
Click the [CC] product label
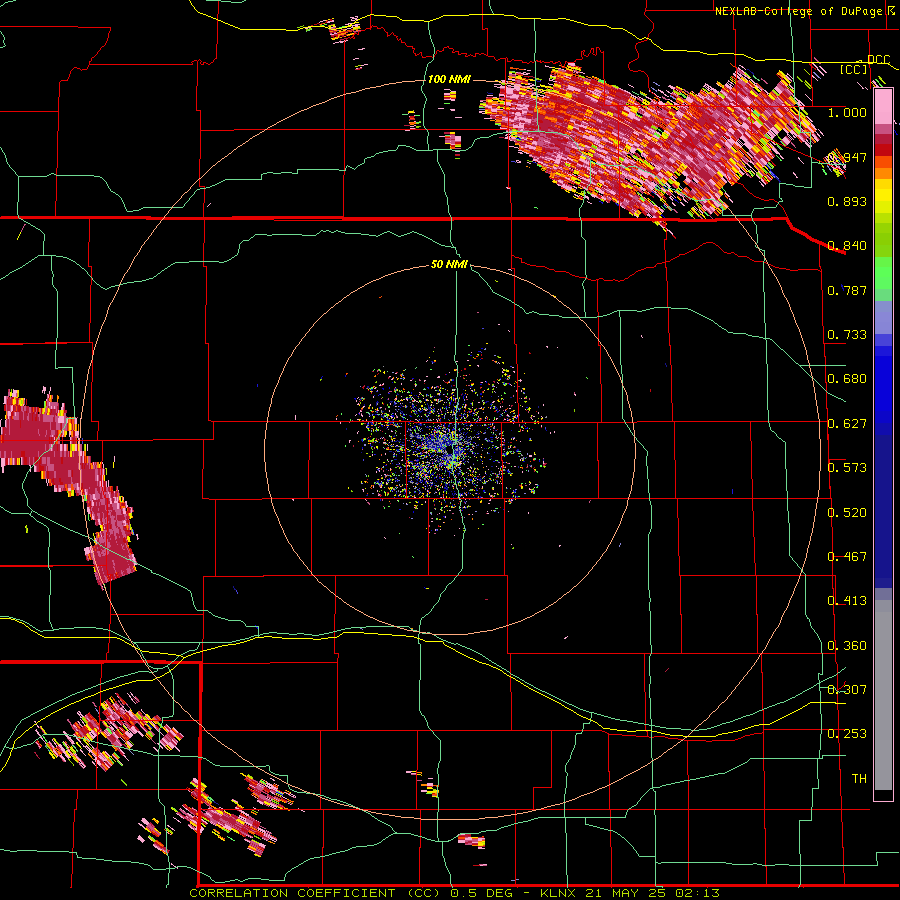[854, 69]
